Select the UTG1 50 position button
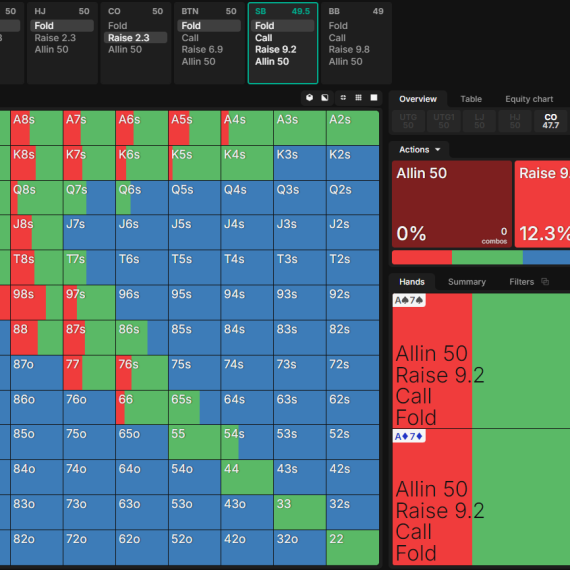Screen dimensions: 570x570 point(444,121)
